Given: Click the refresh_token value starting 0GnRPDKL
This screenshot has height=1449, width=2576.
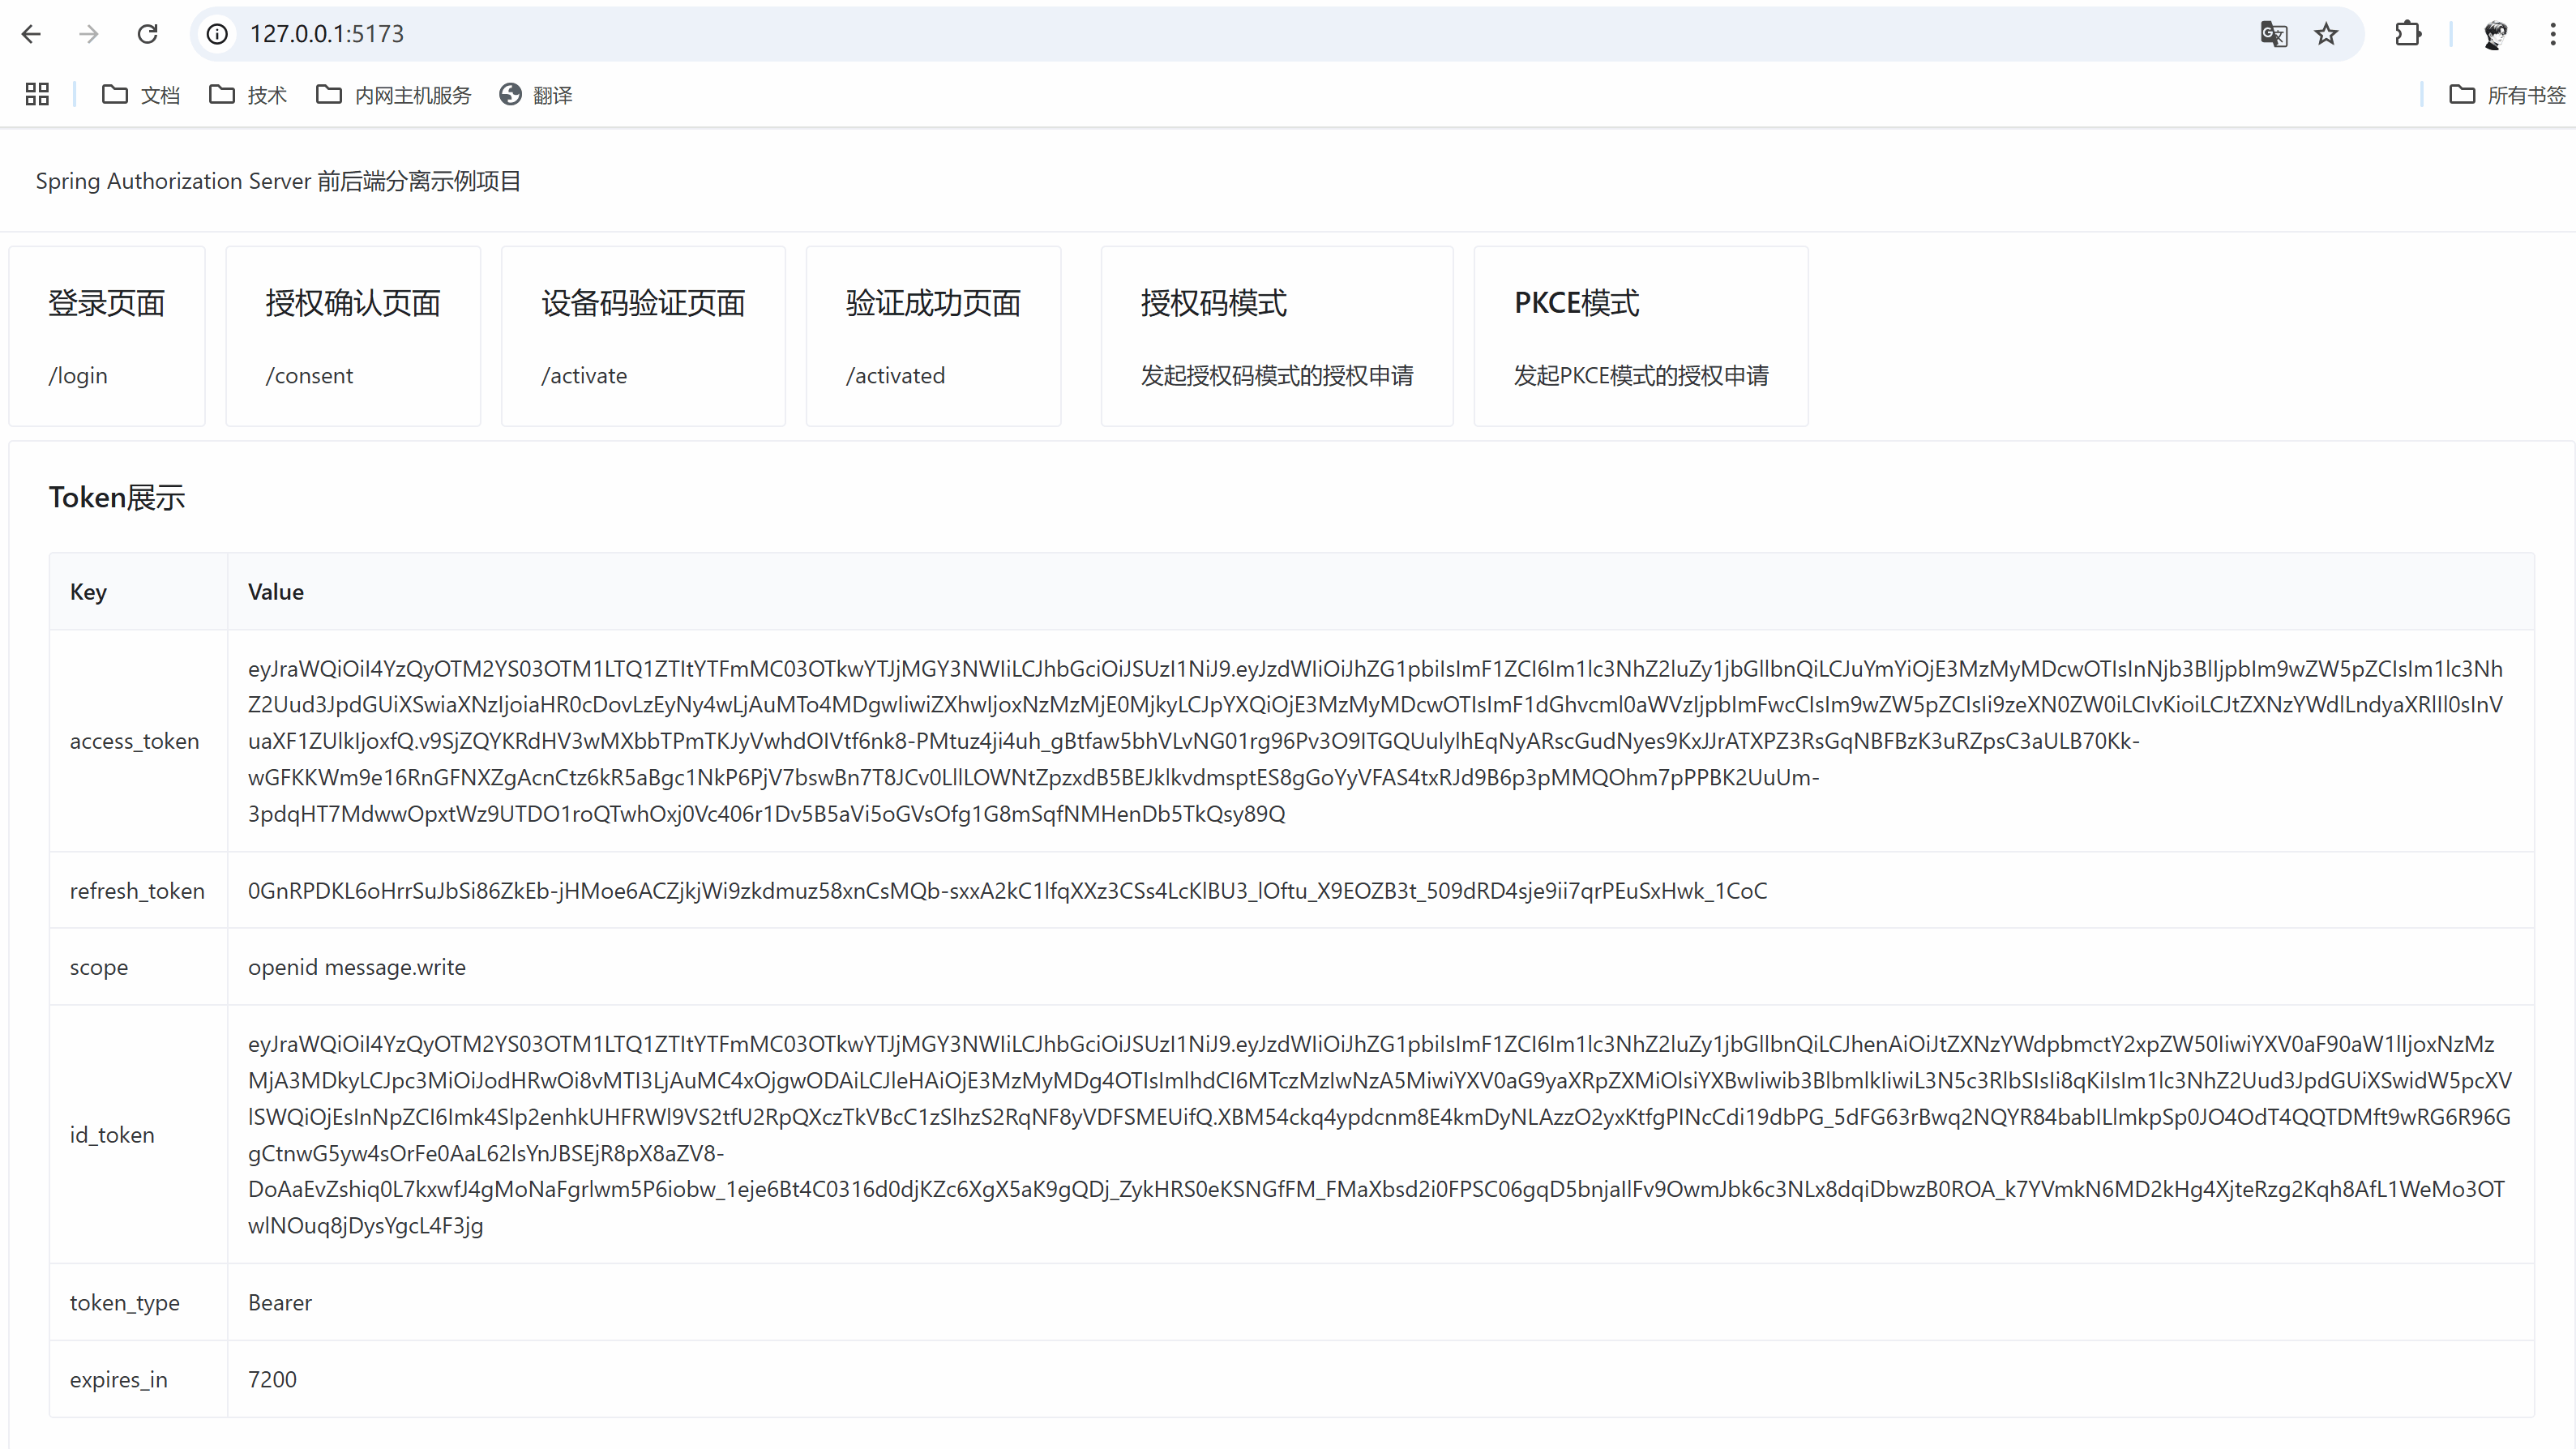Looking at the screenshot, I should pos(1007,890).
